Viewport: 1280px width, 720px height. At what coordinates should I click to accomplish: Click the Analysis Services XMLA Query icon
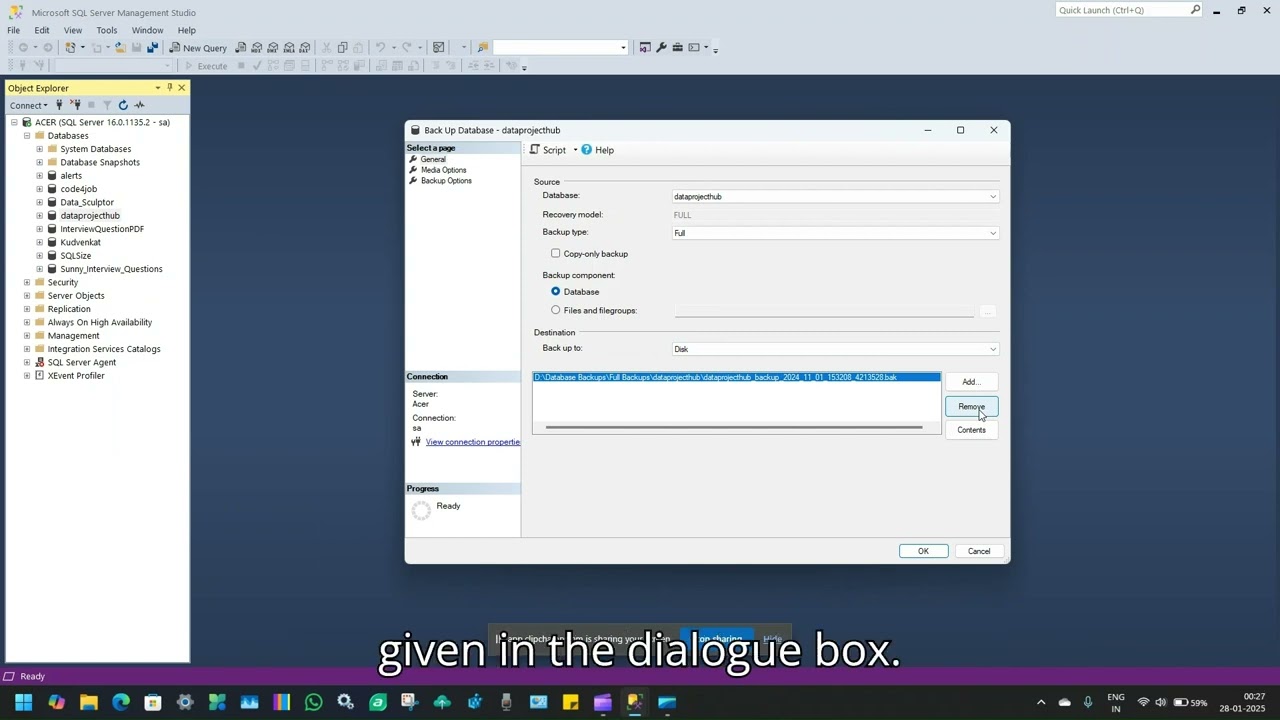289,47
